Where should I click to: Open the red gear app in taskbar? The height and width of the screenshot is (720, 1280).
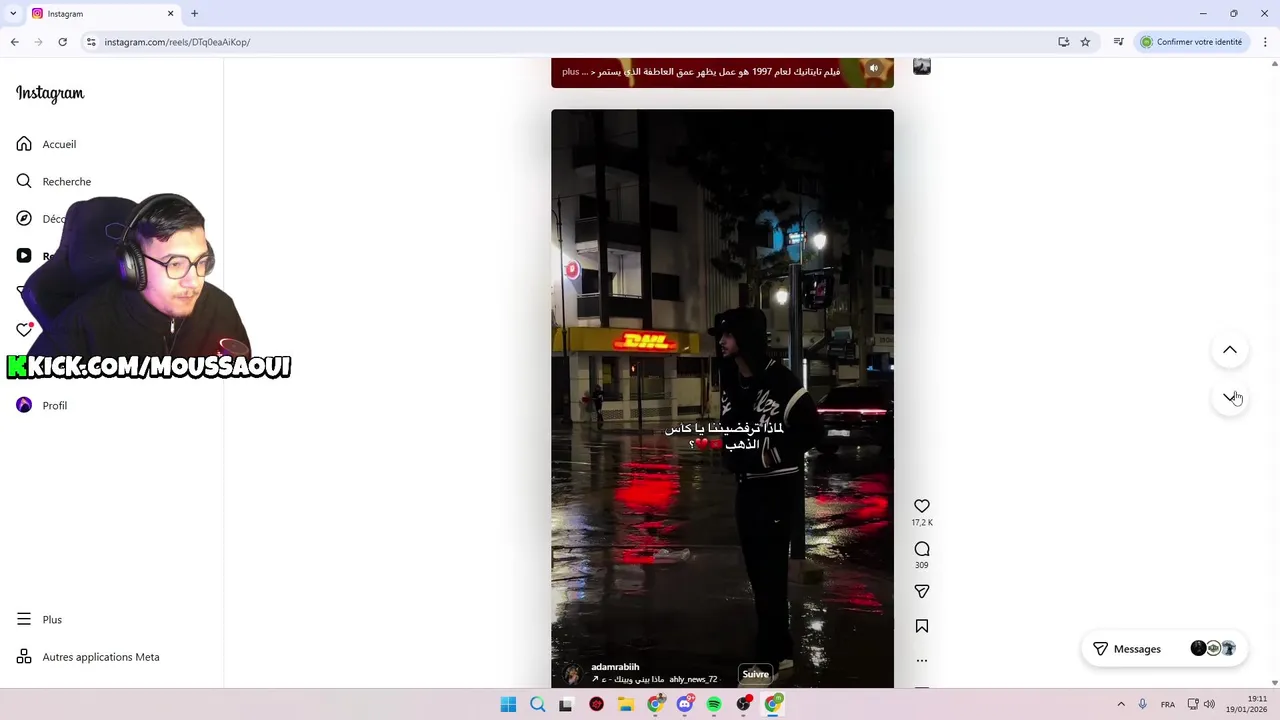click(x=596, y=704)
